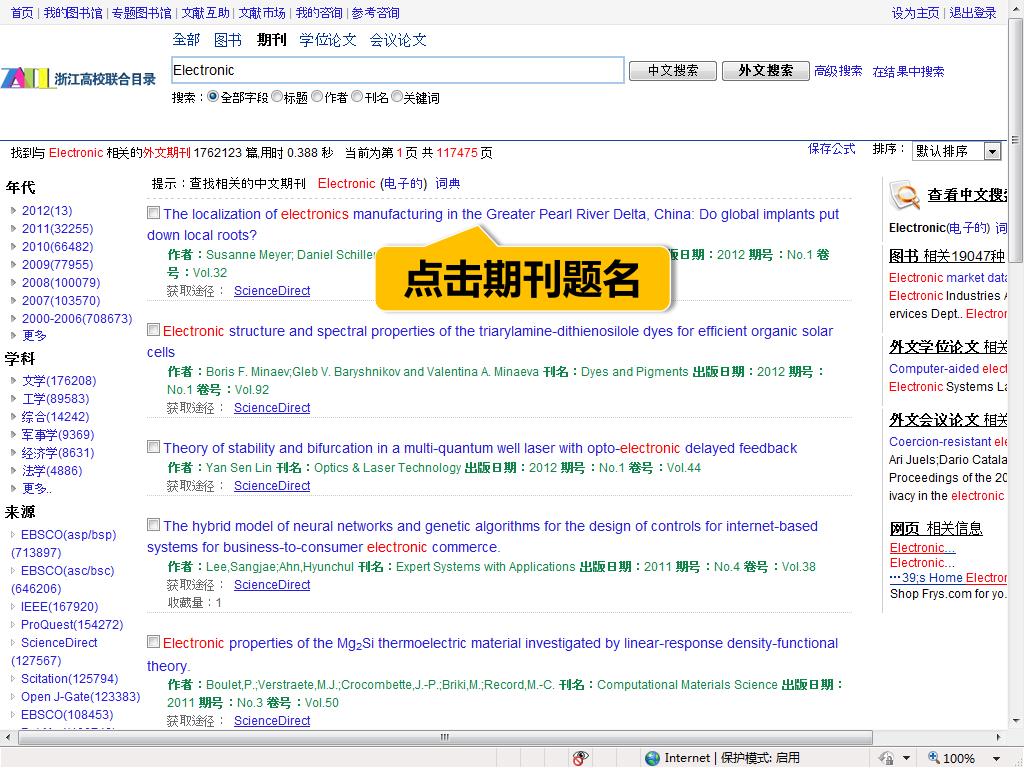Switch to the 全部 search tab
This screenshot has height=768, width=1024.
pyautogui.click(x=186, y=40)
